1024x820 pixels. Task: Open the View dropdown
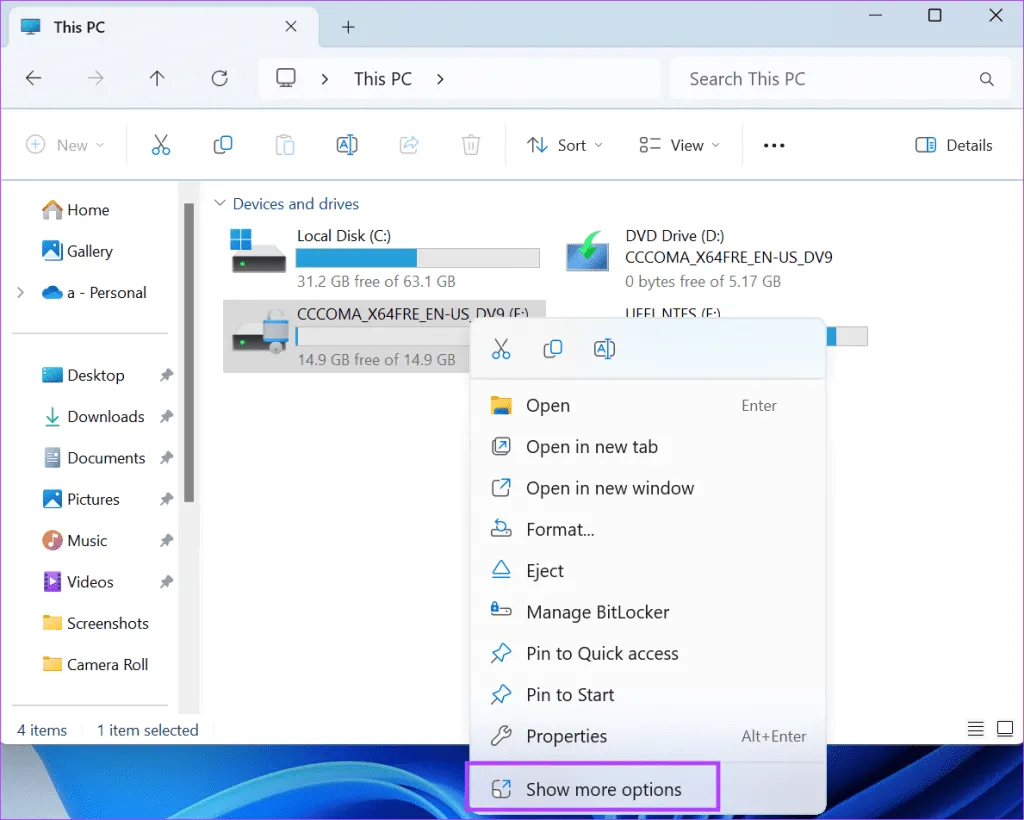tap(680, 146)
